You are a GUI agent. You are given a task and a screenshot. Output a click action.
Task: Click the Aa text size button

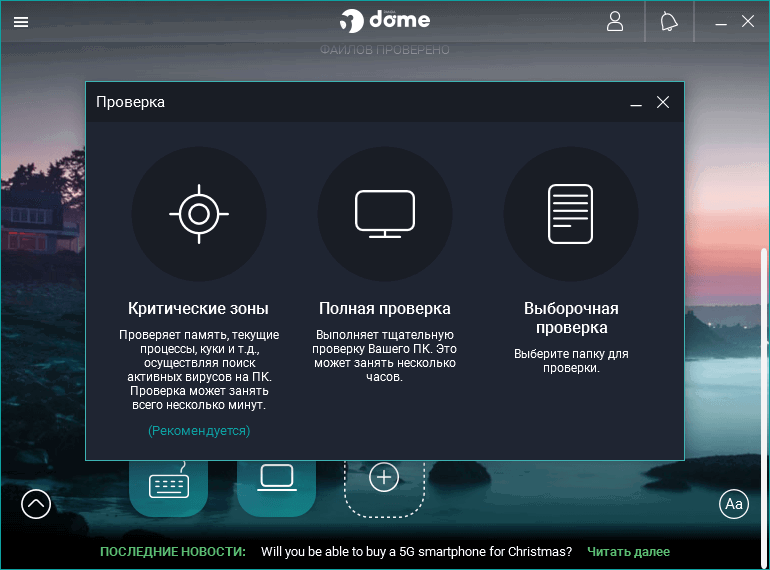734,504
